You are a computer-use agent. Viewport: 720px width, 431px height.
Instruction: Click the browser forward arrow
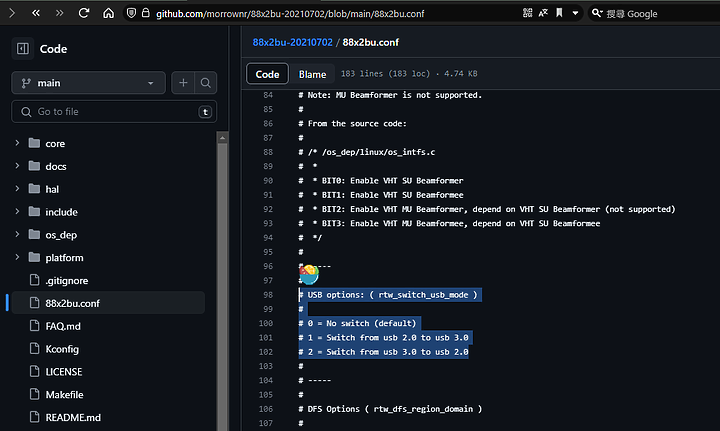click(x=12, y=13)
